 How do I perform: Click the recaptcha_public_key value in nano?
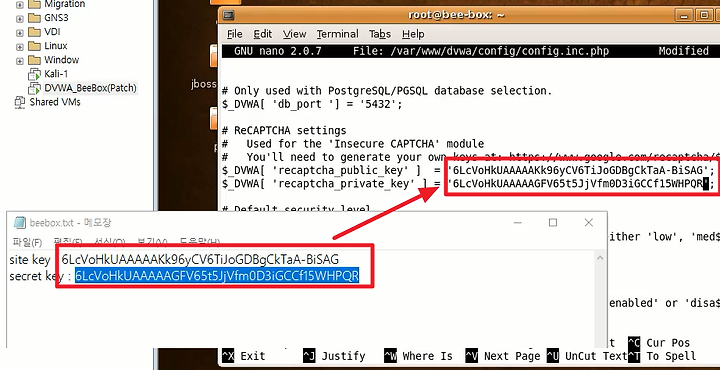[579, 171]
